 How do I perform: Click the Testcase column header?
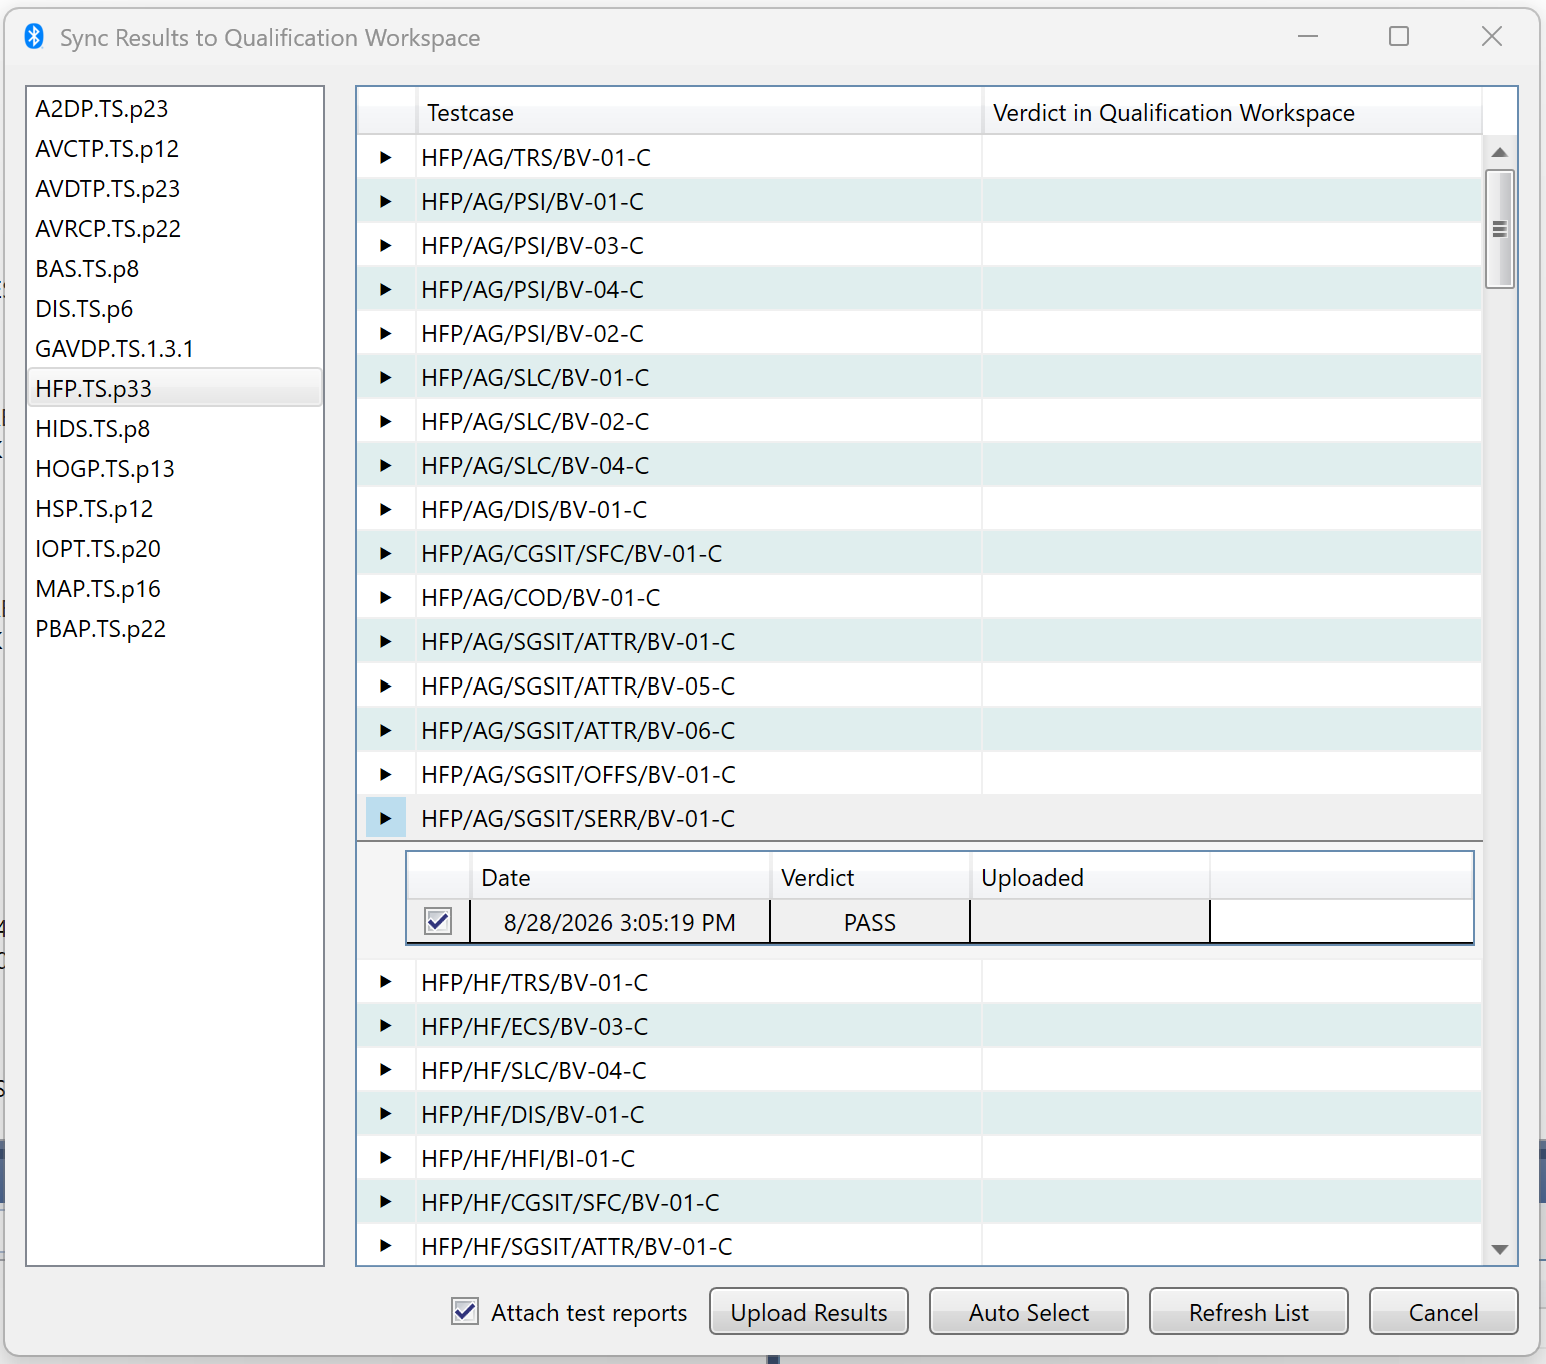pyautogui.click(x=699, y=112)
